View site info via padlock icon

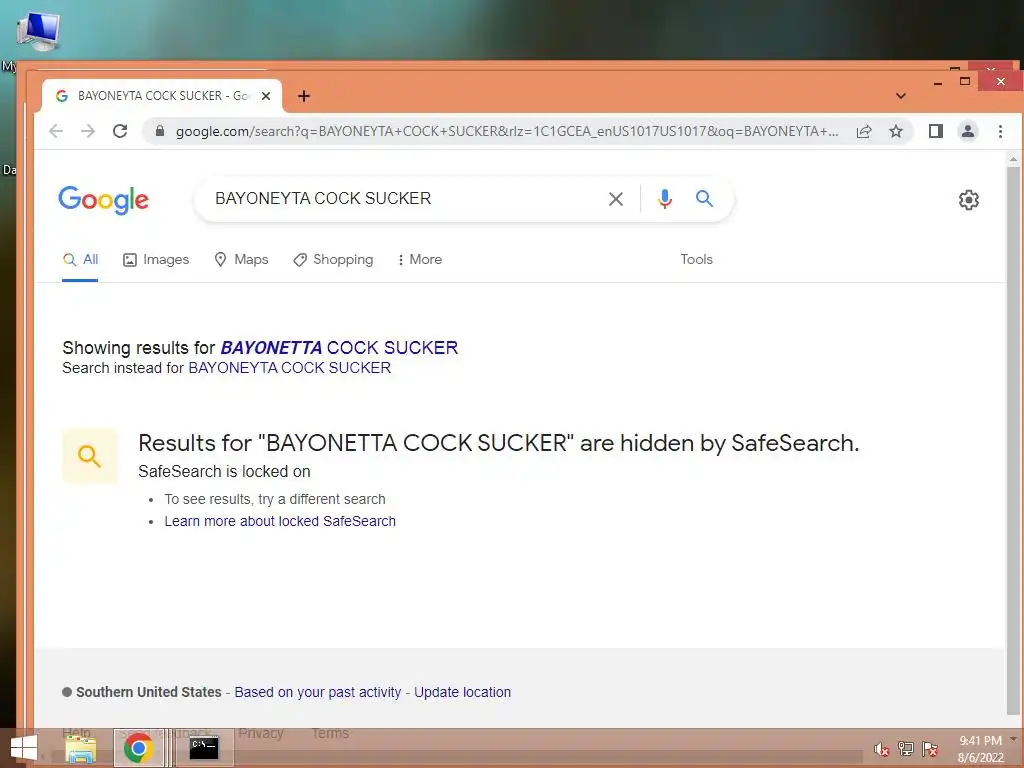(159, 131)
